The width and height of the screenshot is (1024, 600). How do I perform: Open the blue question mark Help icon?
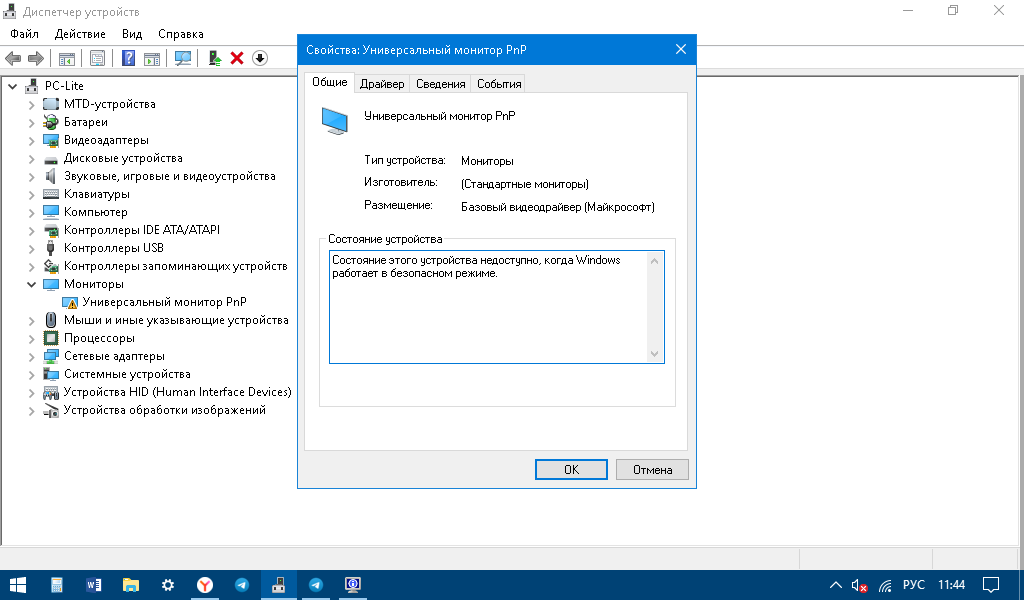pyautogui.click(x=128, y=58)
